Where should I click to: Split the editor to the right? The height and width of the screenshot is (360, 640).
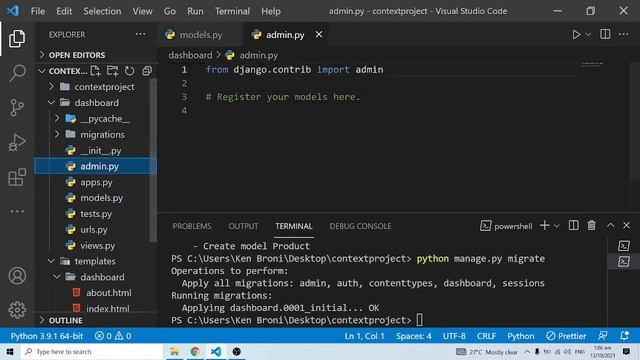605,34
